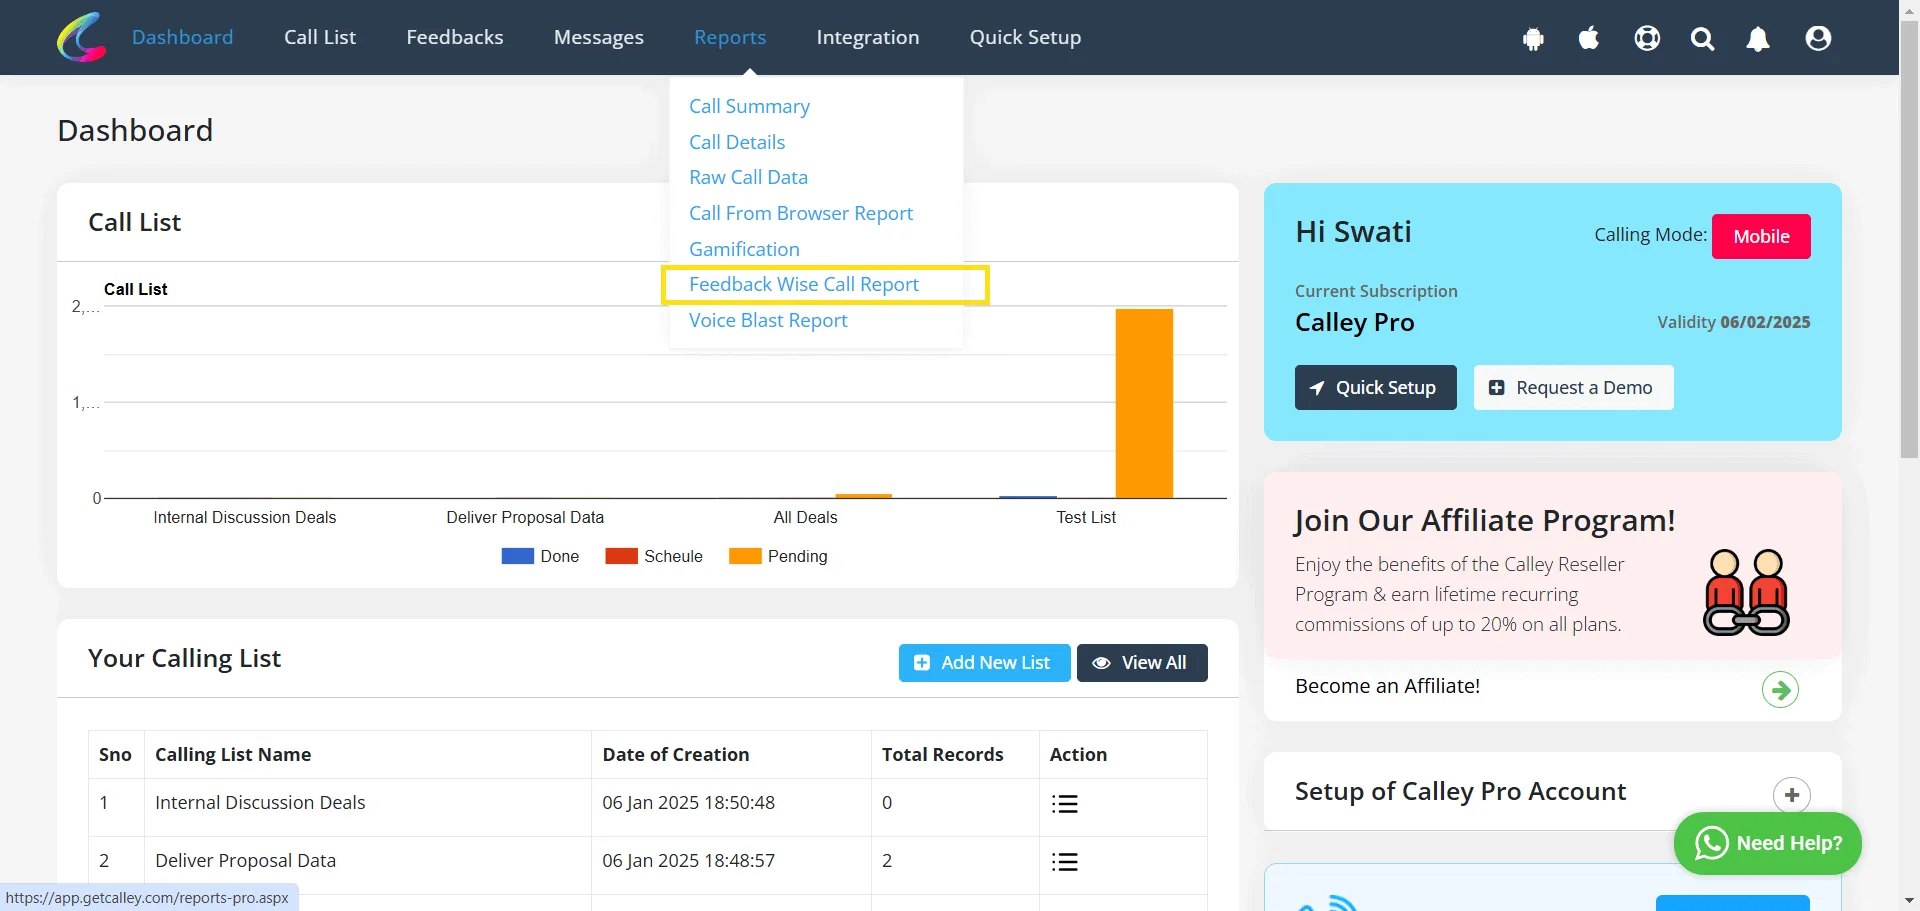Select Feedback Wise Call Report
The width and height of the screenshot is (1920, 911).
coord(804,284)
